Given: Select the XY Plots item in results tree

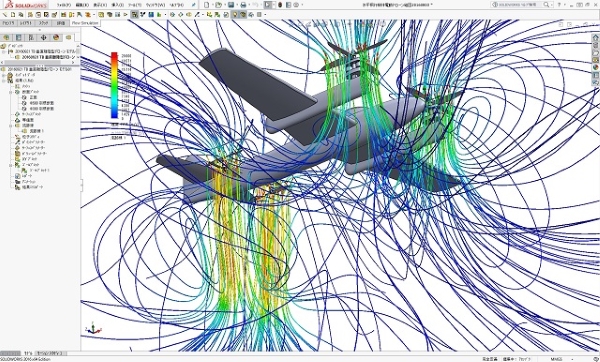Looking at the screenshot, I should click(26, 159).
